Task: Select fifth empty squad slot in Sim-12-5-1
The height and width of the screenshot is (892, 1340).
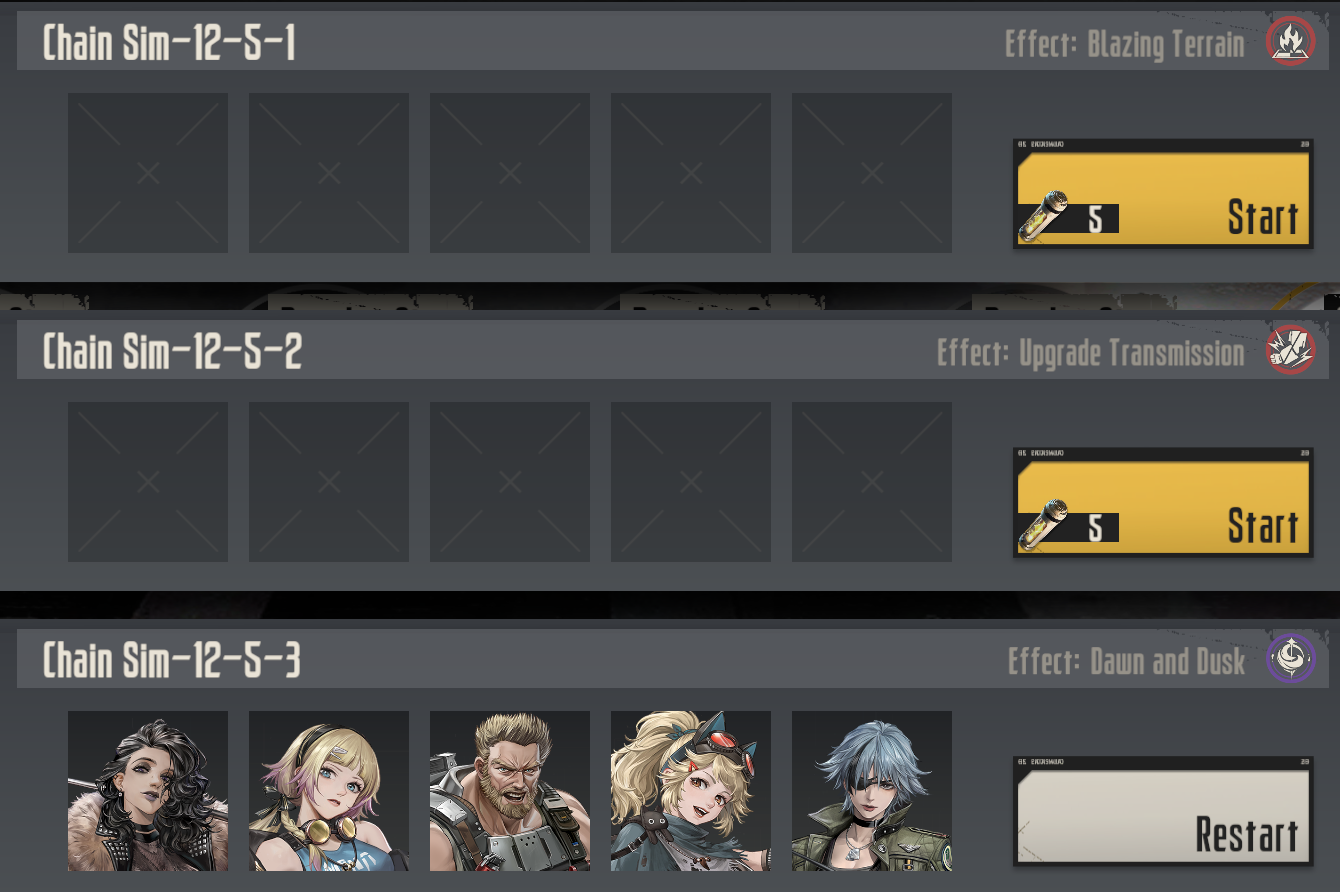Action: (872, 173)
